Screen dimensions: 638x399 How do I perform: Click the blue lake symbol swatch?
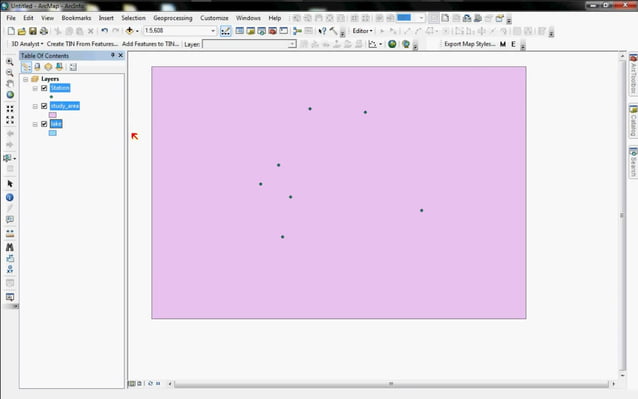tap(52, 133)
